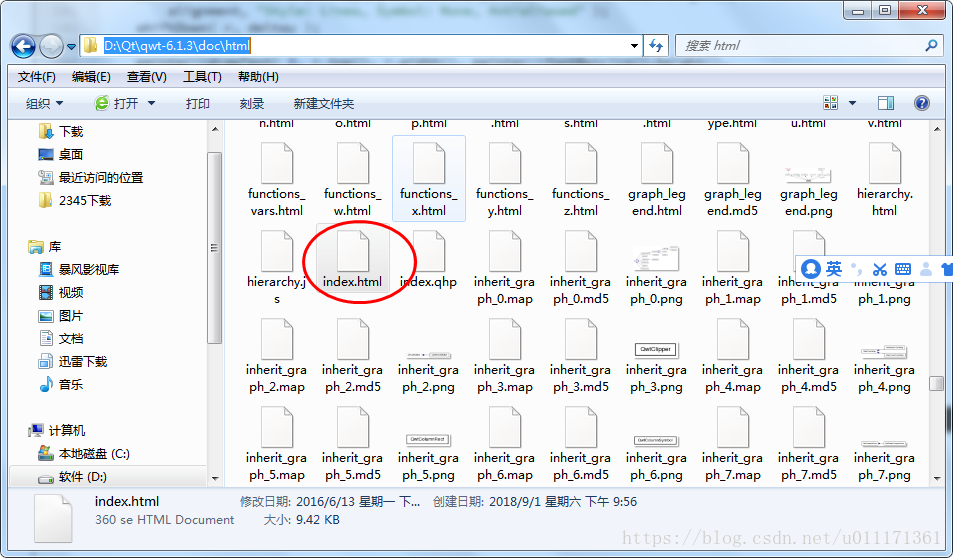
Task: Select 下载 in the navigation pane
Action: pyautogui.click(x=61, y=131)
